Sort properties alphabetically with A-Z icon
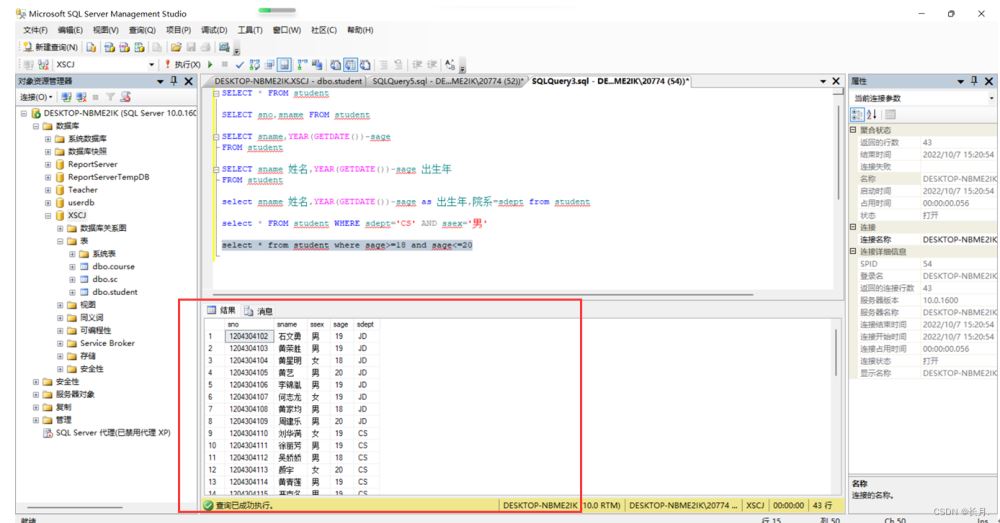Viewport: 1000px width, 523px height. click(871, 114)
